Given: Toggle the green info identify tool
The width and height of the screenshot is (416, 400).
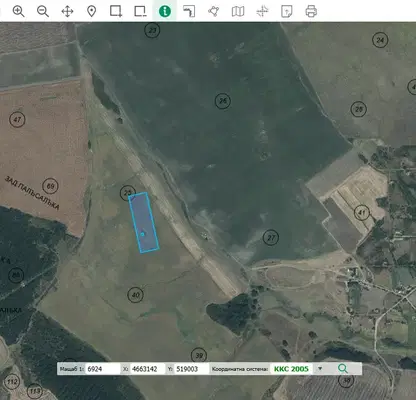Looking at the screenshot, I should click(165, 12).
